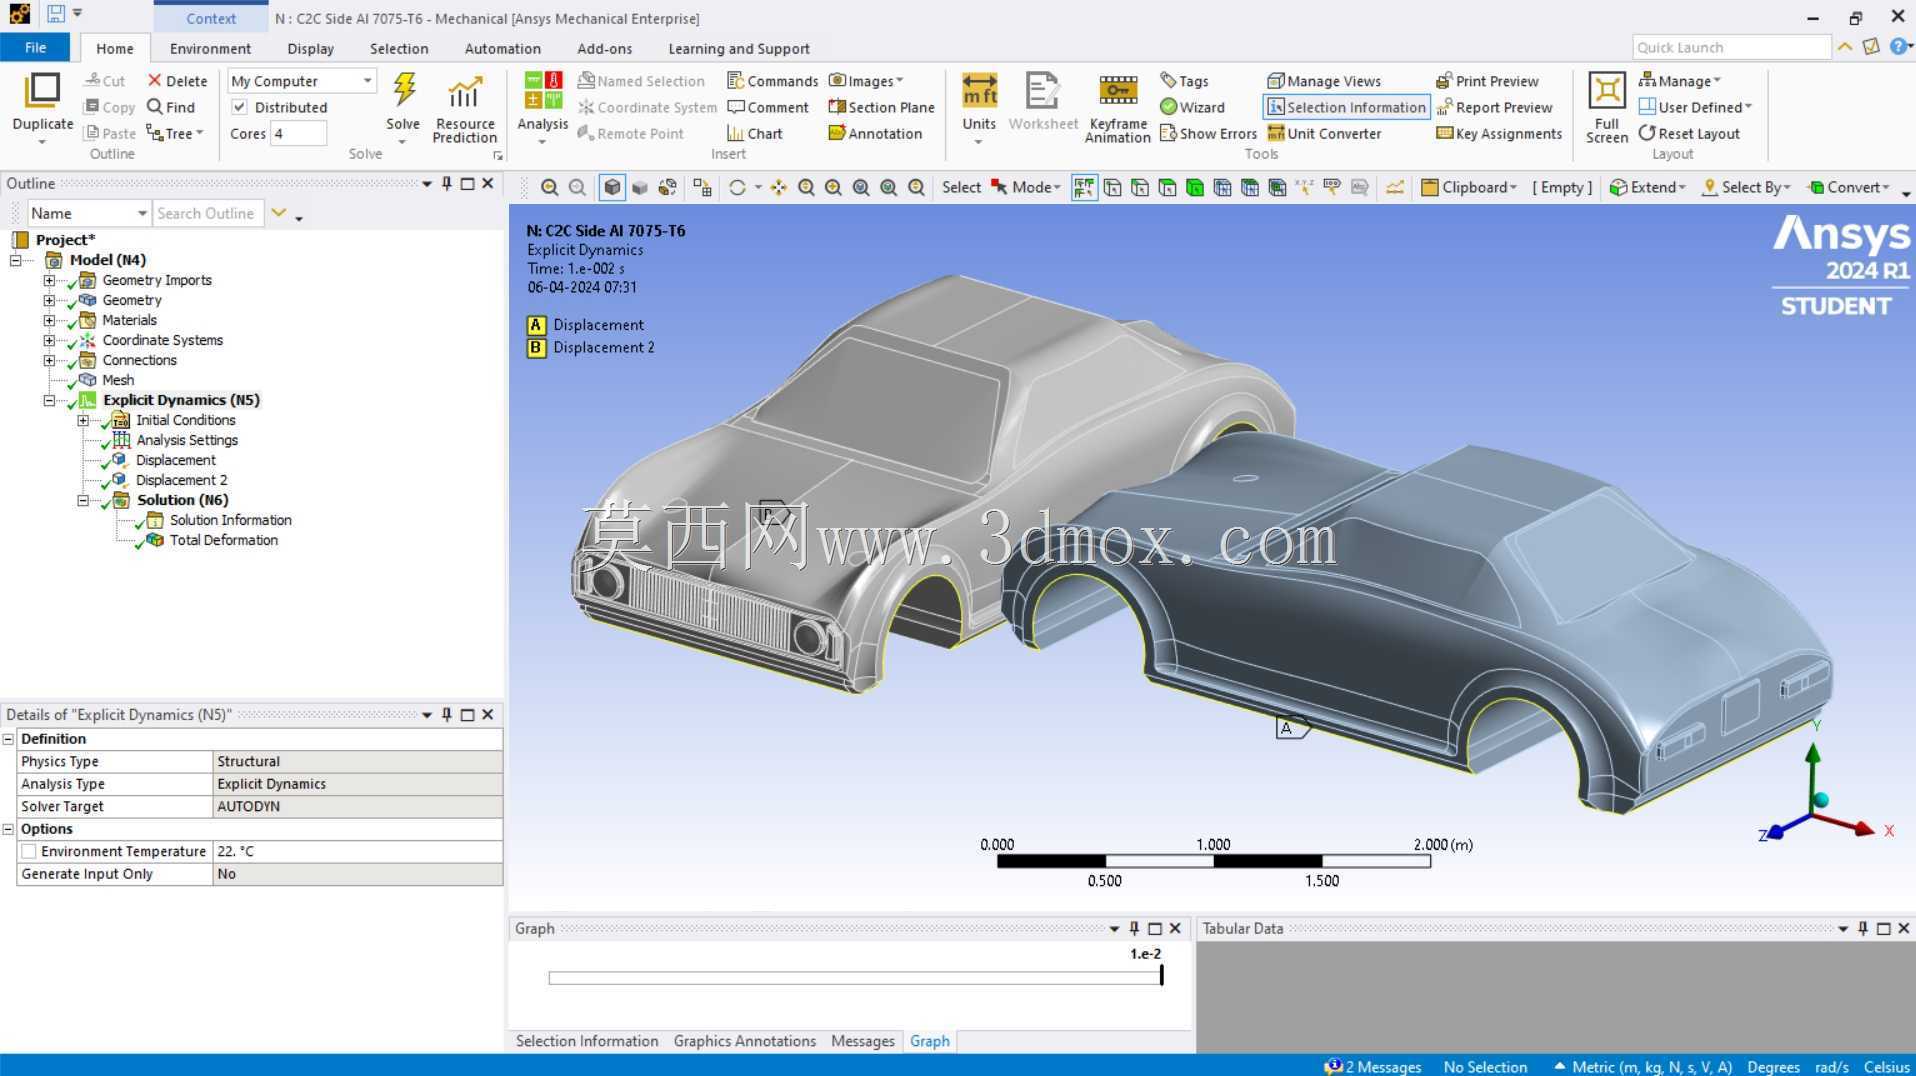Insert a Comment
The image size is (1916, 1076).
tap(768, 107)
